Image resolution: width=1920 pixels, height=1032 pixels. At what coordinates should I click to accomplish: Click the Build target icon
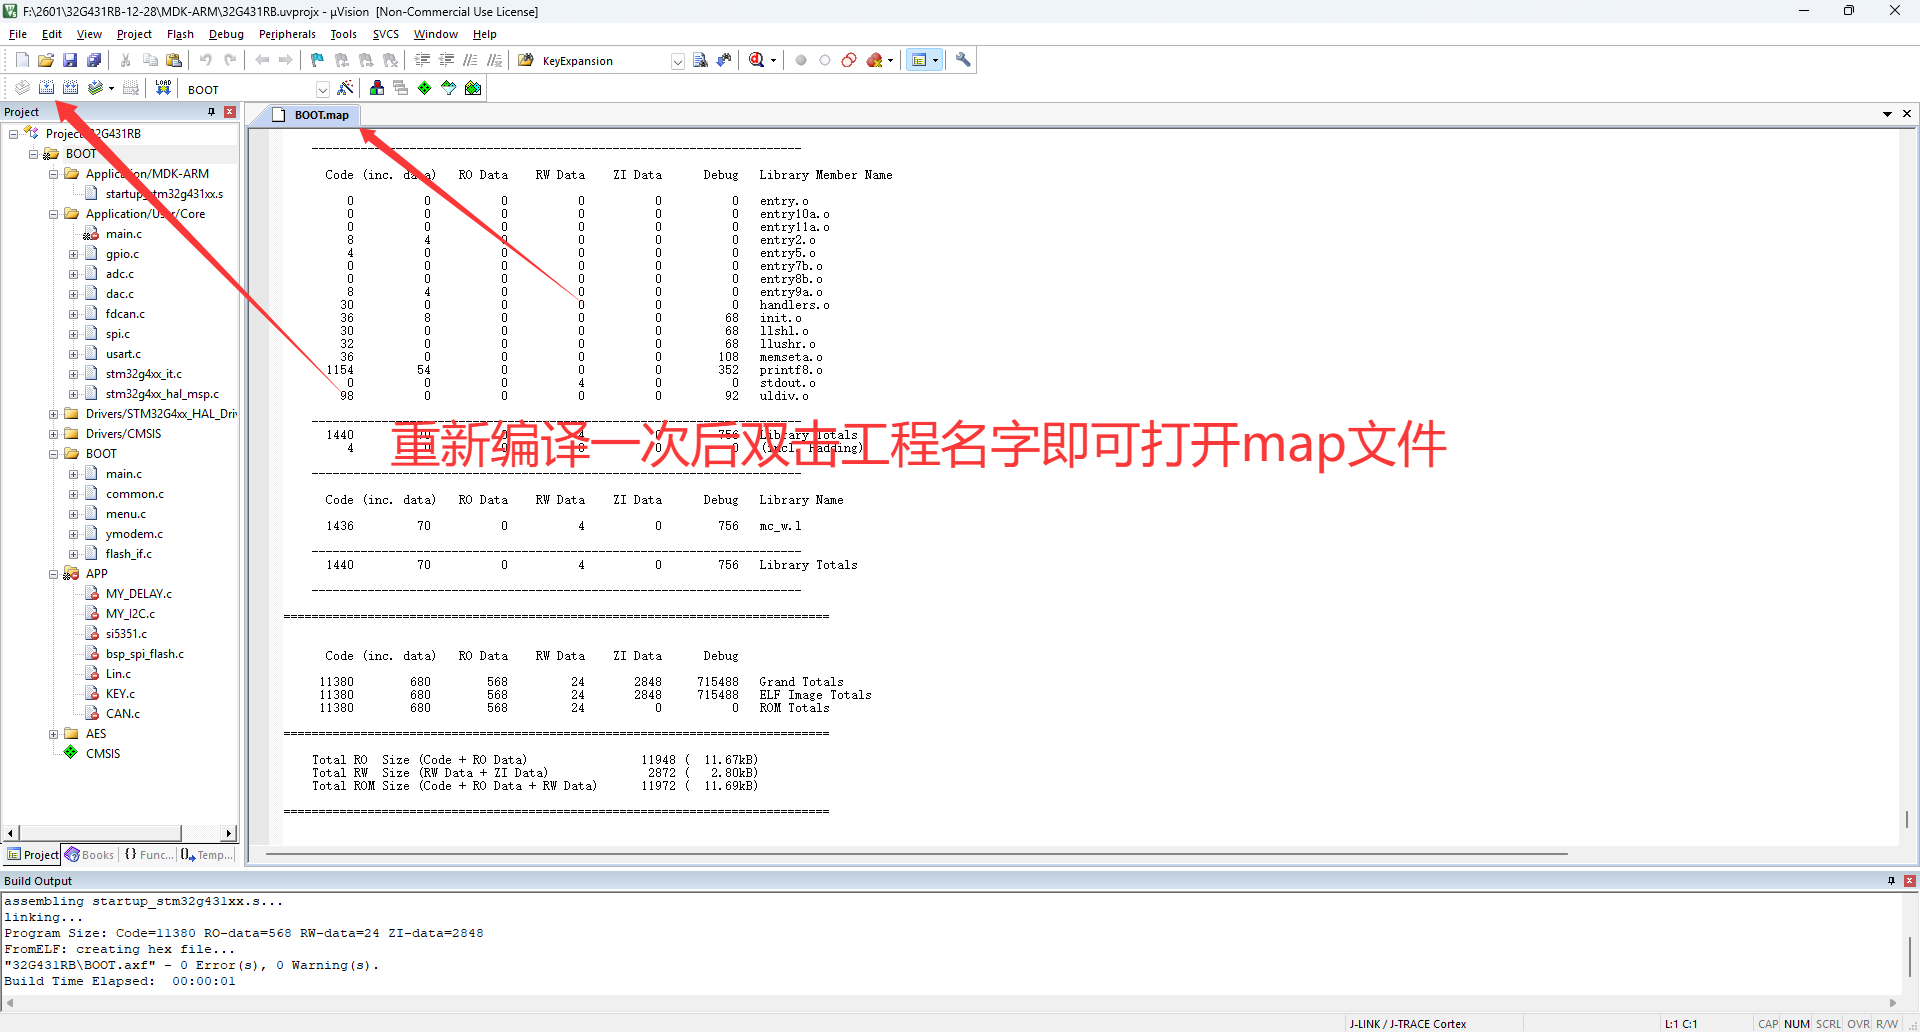[x=46, y=88]
